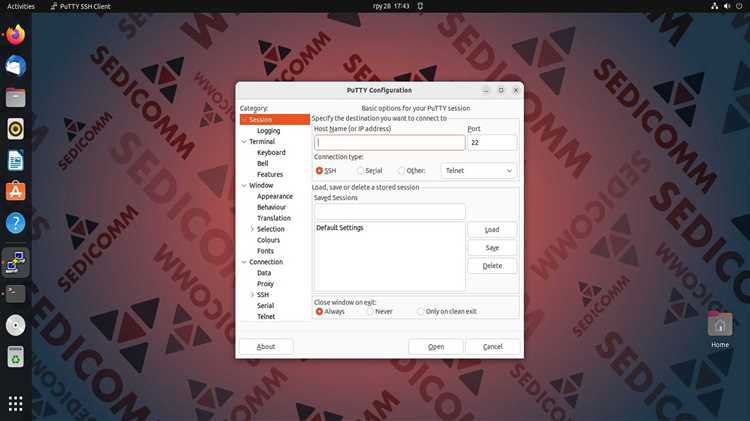Click the Saved Sessions name field
Screen dimensions: 750x421
pos(389,211)
